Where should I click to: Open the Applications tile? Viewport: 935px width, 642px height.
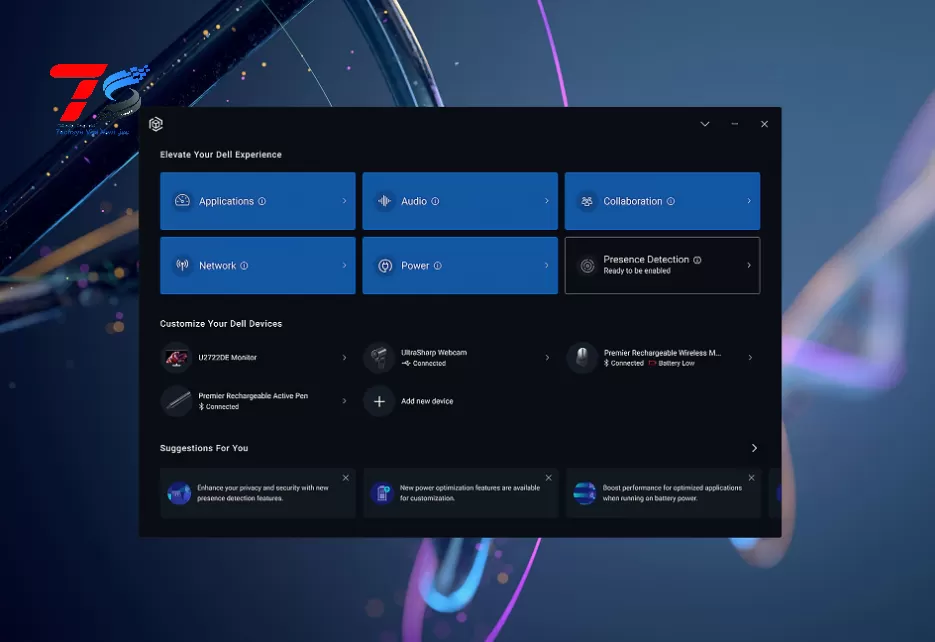(257, 201)
